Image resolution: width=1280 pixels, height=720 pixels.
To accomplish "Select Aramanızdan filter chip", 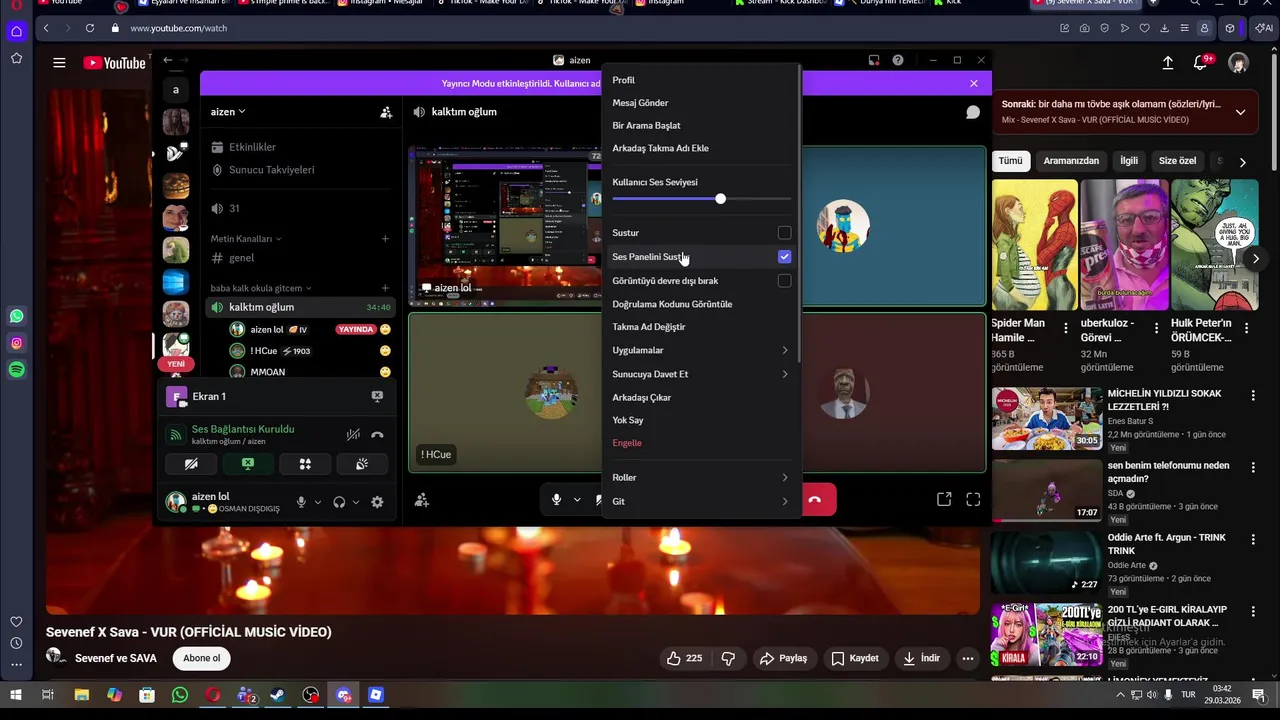I will coord(1071,161).
